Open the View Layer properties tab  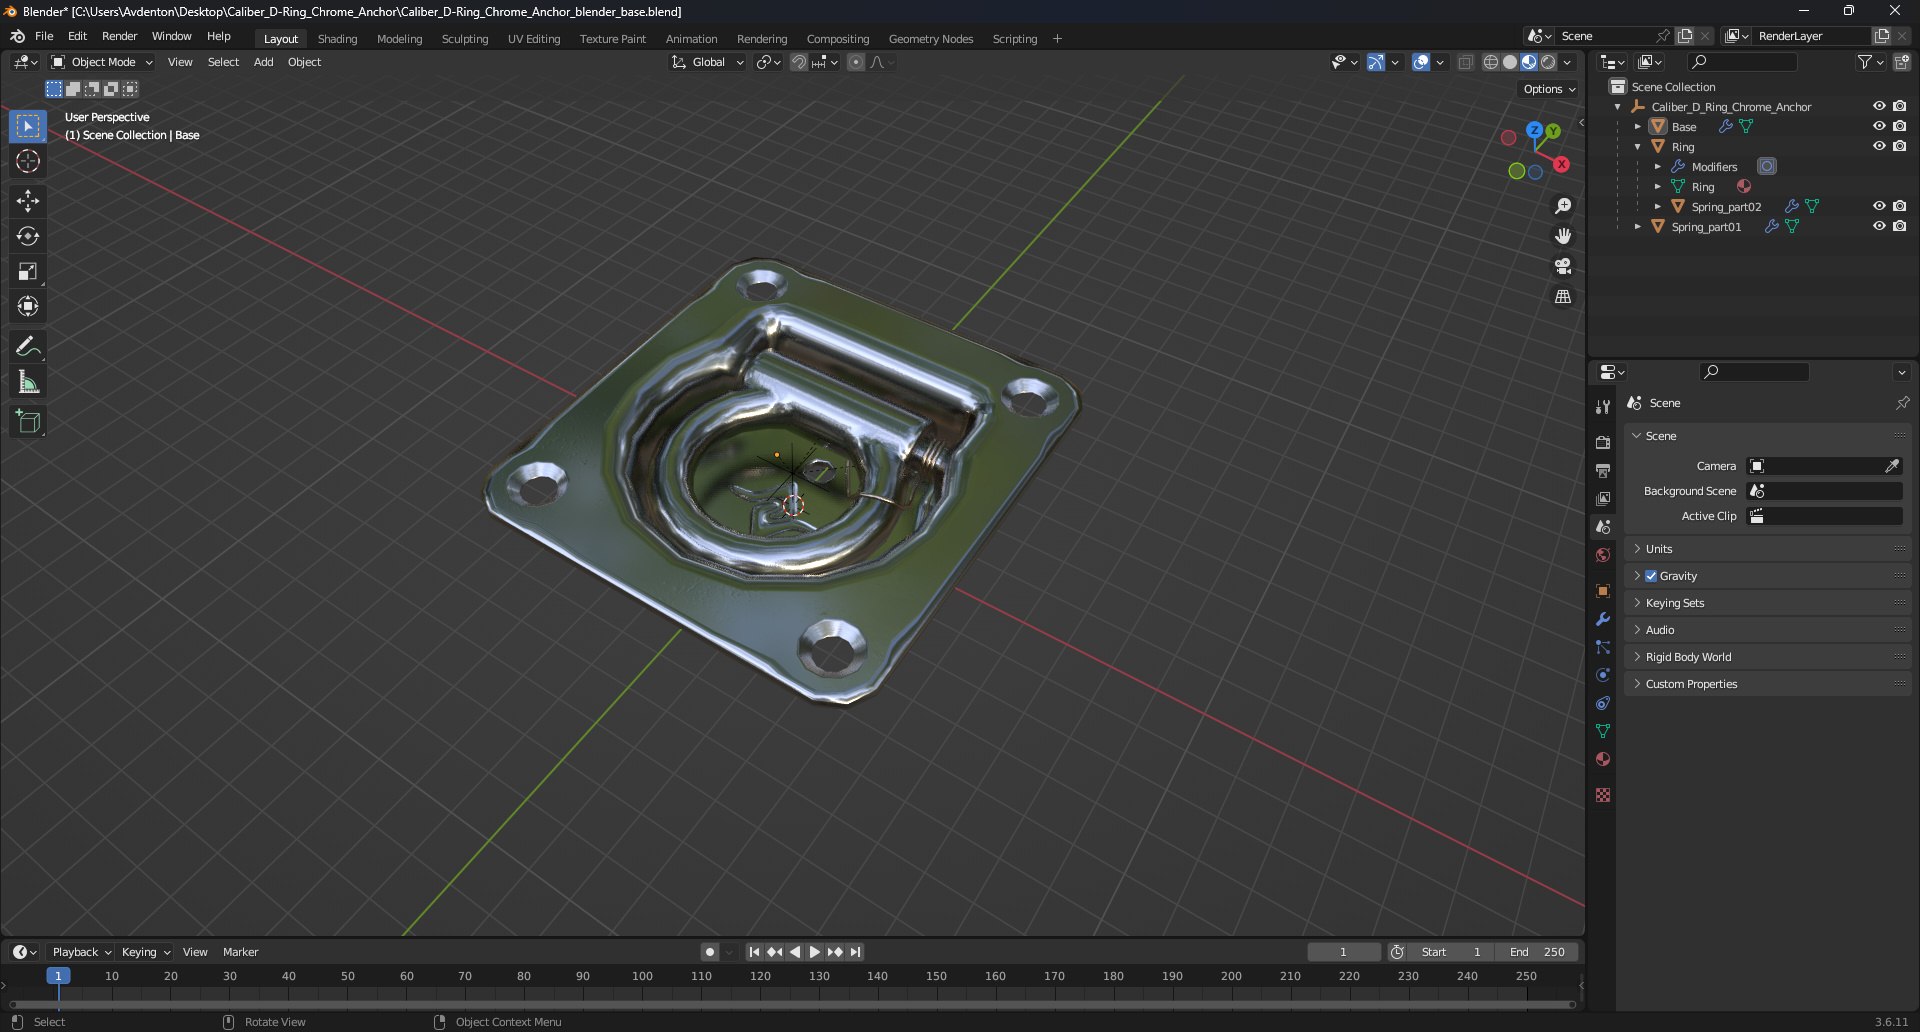click(x=1603, y=499)
